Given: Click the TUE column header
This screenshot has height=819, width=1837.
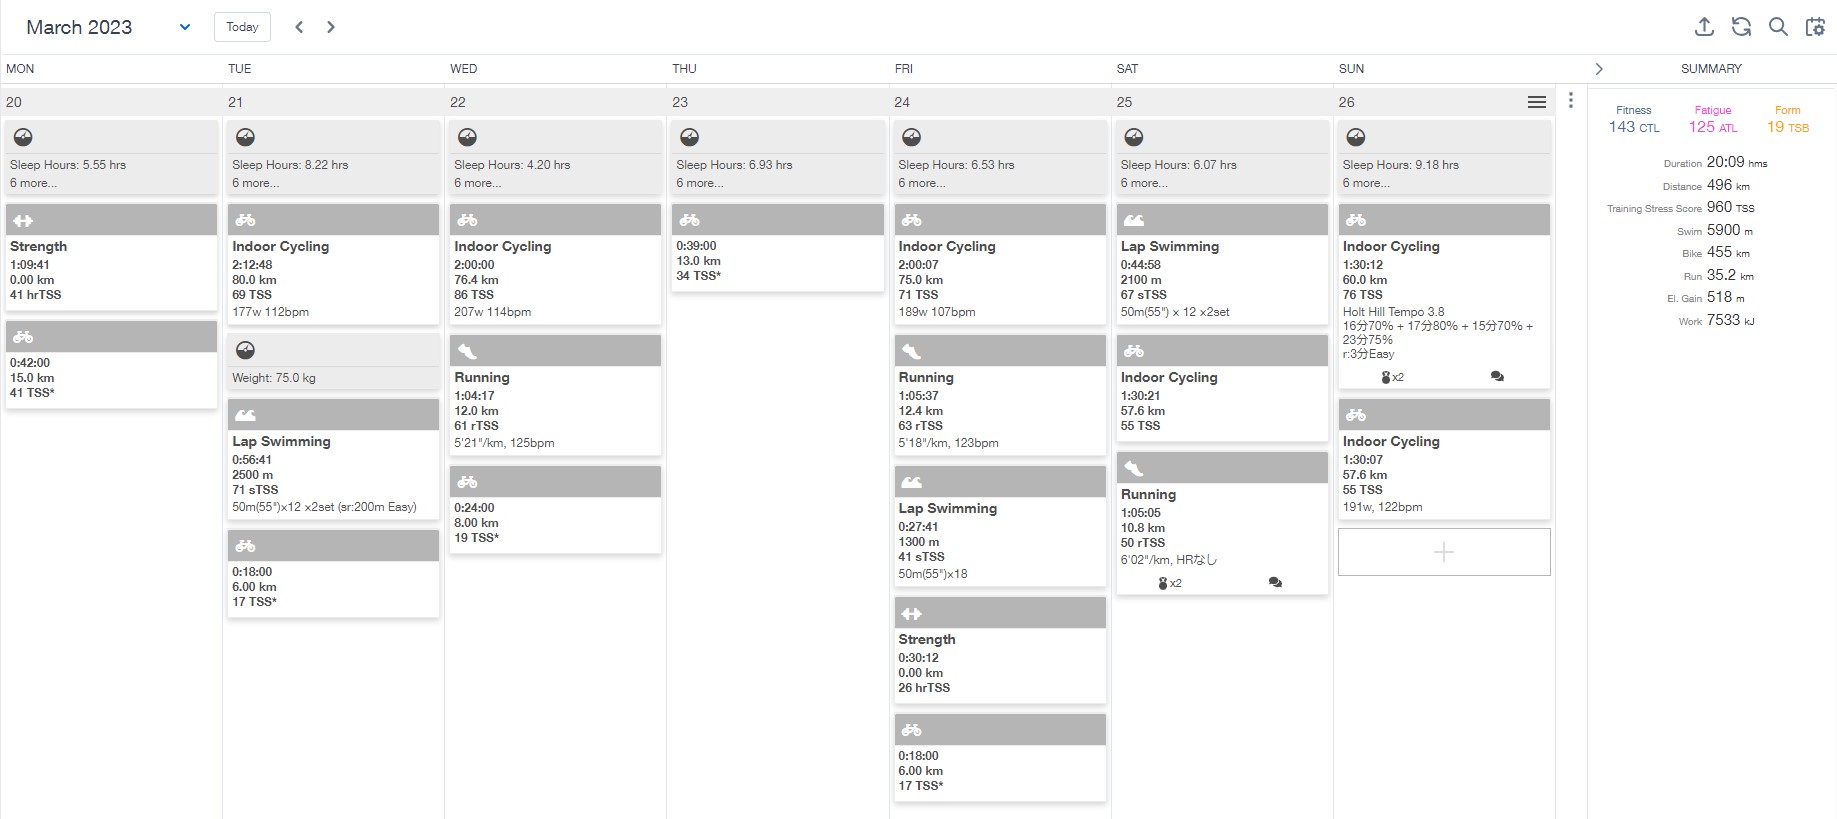Looking at the screenshot, I should (x=240, y=69).
